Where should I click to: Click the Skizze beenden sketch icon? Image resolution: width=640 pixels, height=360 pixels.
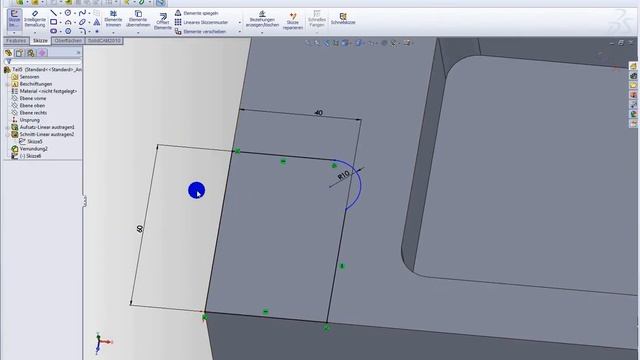[14, 19]
